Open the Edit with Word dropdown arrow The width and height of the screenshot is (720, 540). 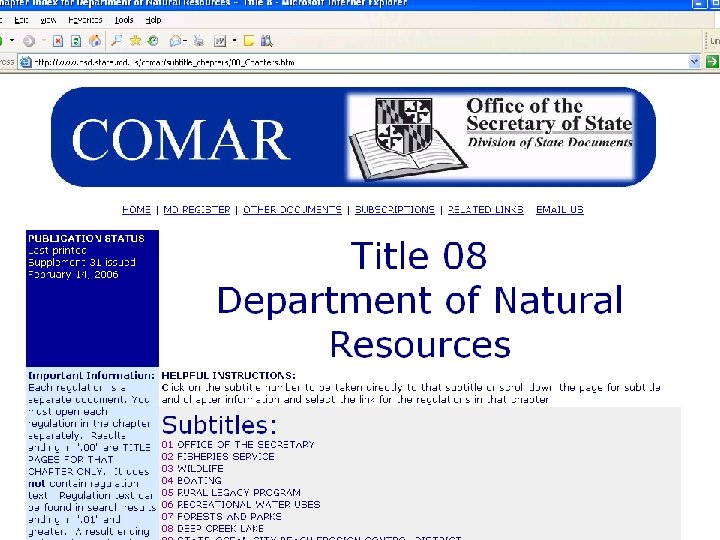coord(234,40)
